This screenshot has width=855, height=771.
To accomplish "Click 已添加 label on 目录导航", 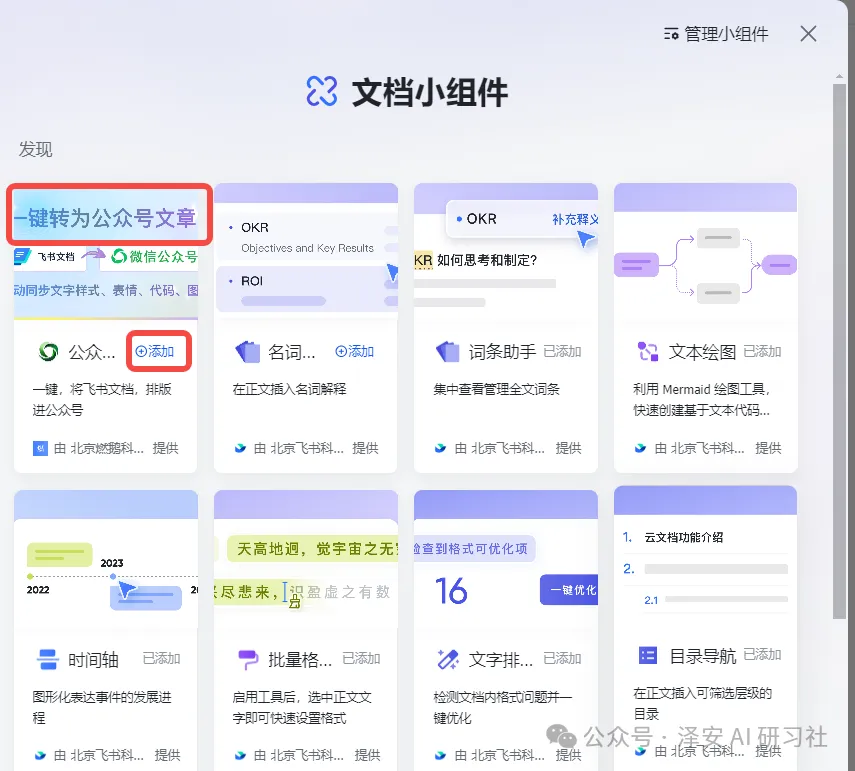I will (x=762, y=654).
